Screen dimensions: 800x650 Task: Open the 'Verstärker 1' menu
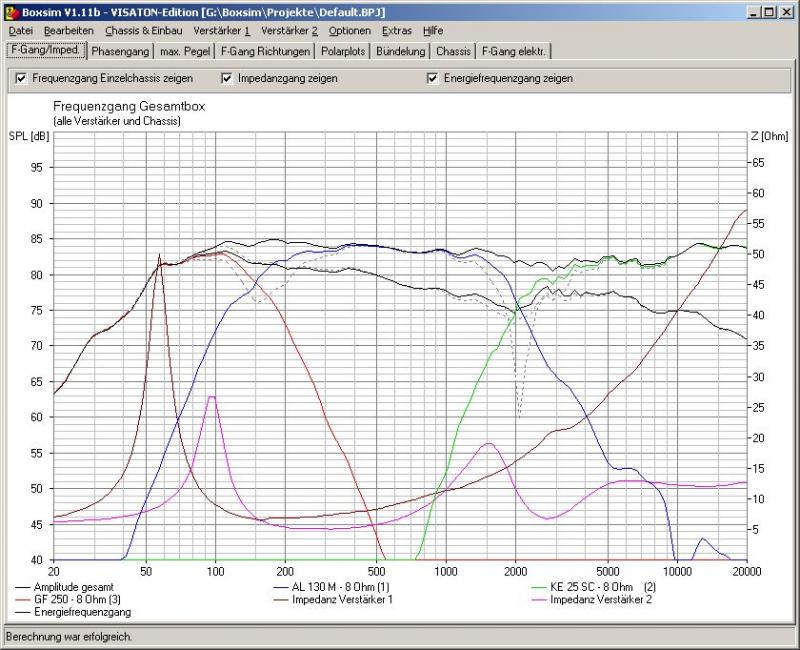click(221, 31)
